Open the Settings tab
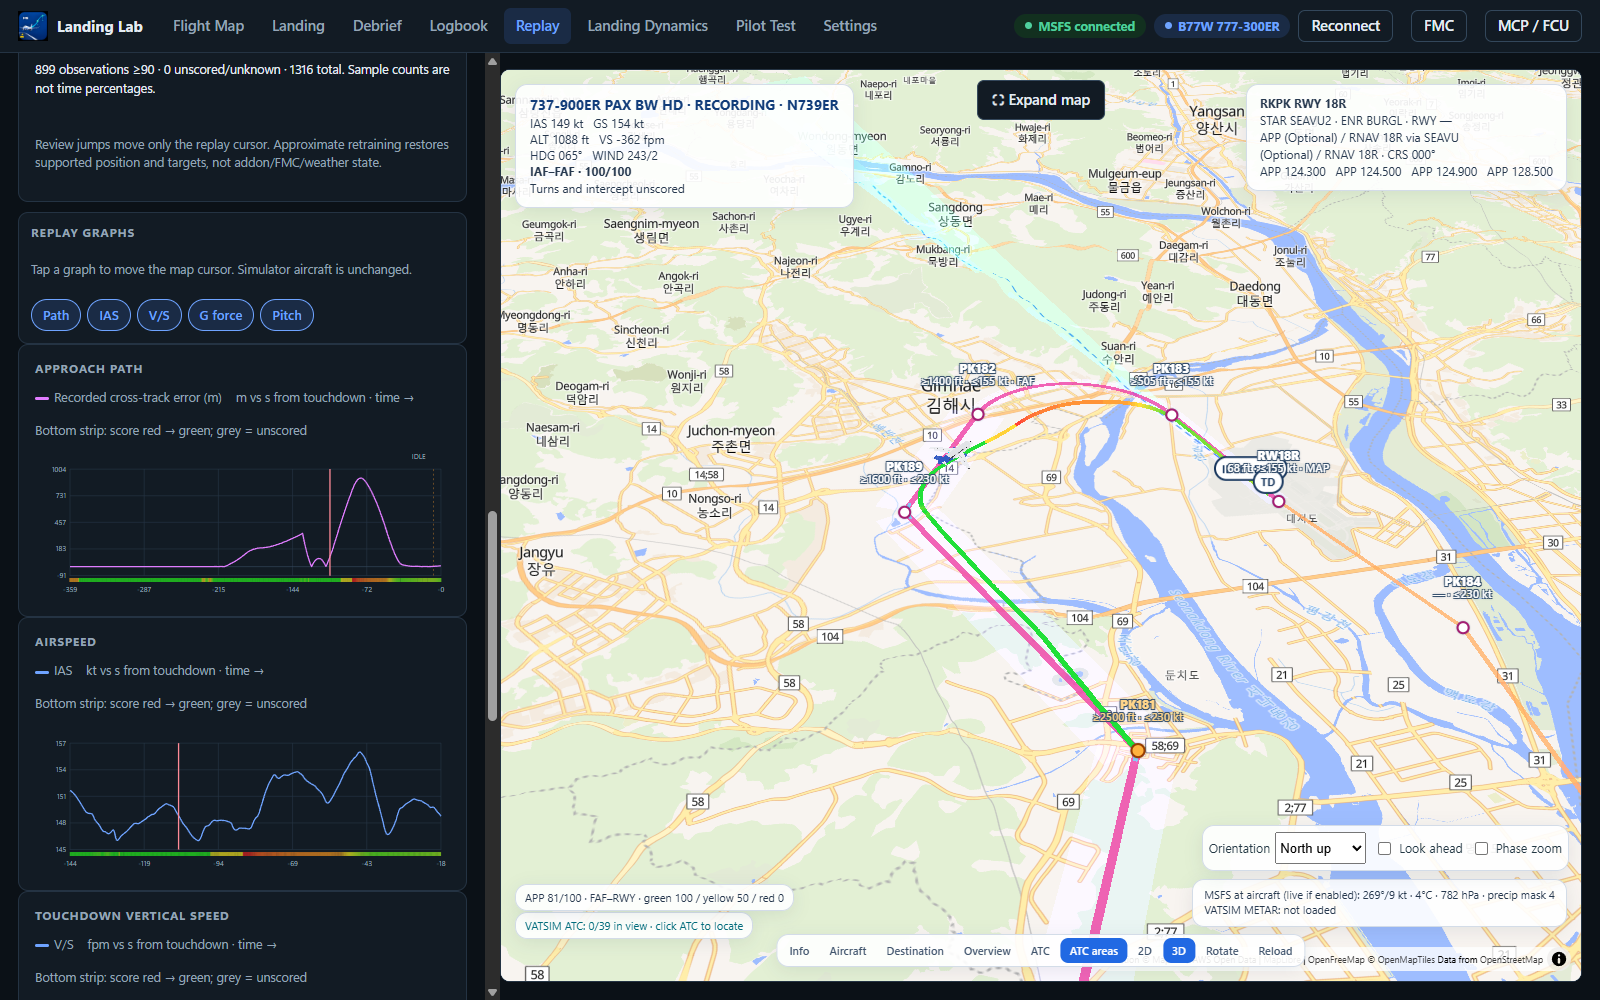 click(850, 26)
